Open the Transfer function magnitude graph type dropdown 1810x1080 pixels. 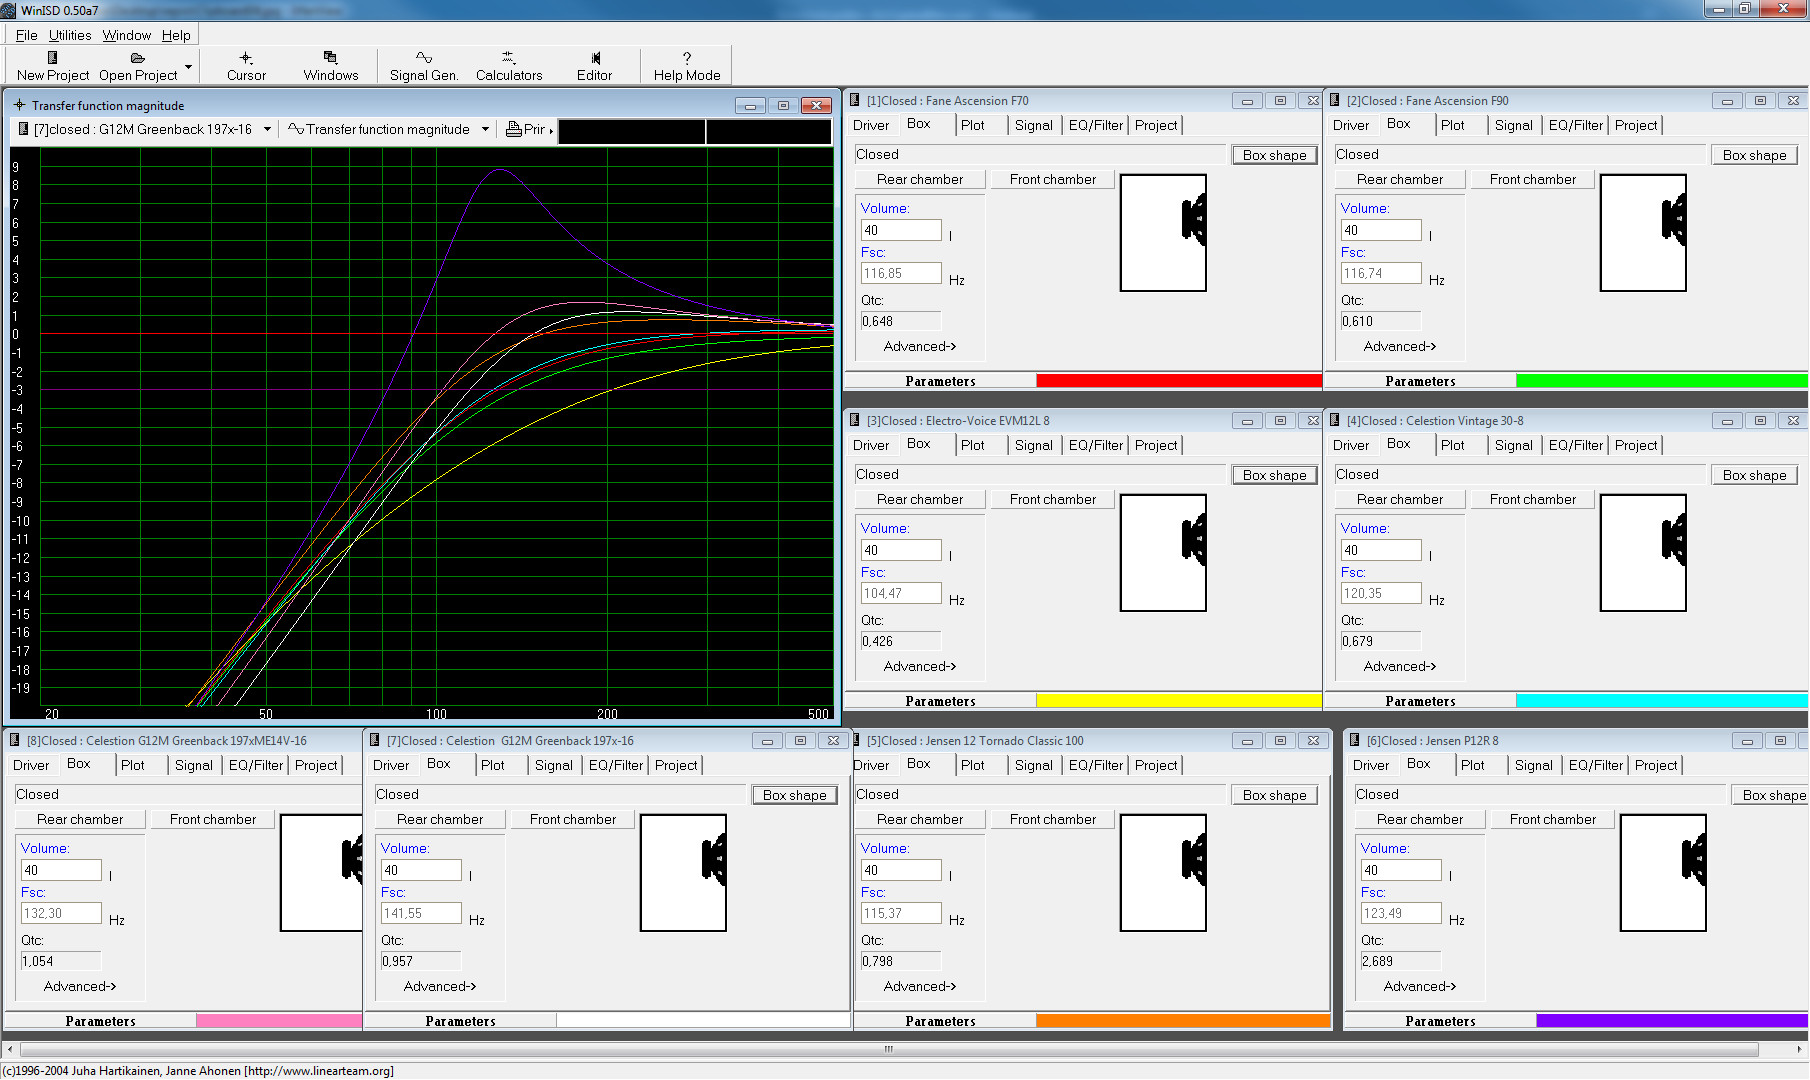pyautogui.click(x=485, y=129)
